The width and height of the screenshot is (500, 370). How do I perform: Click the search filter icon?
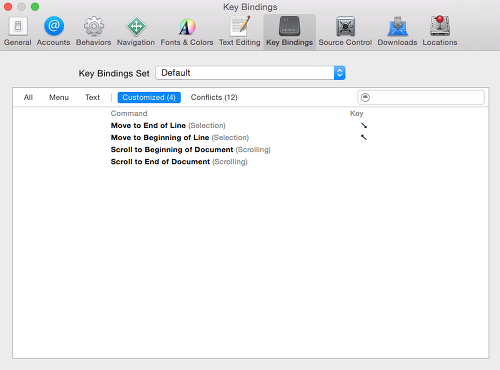(365, 97)
